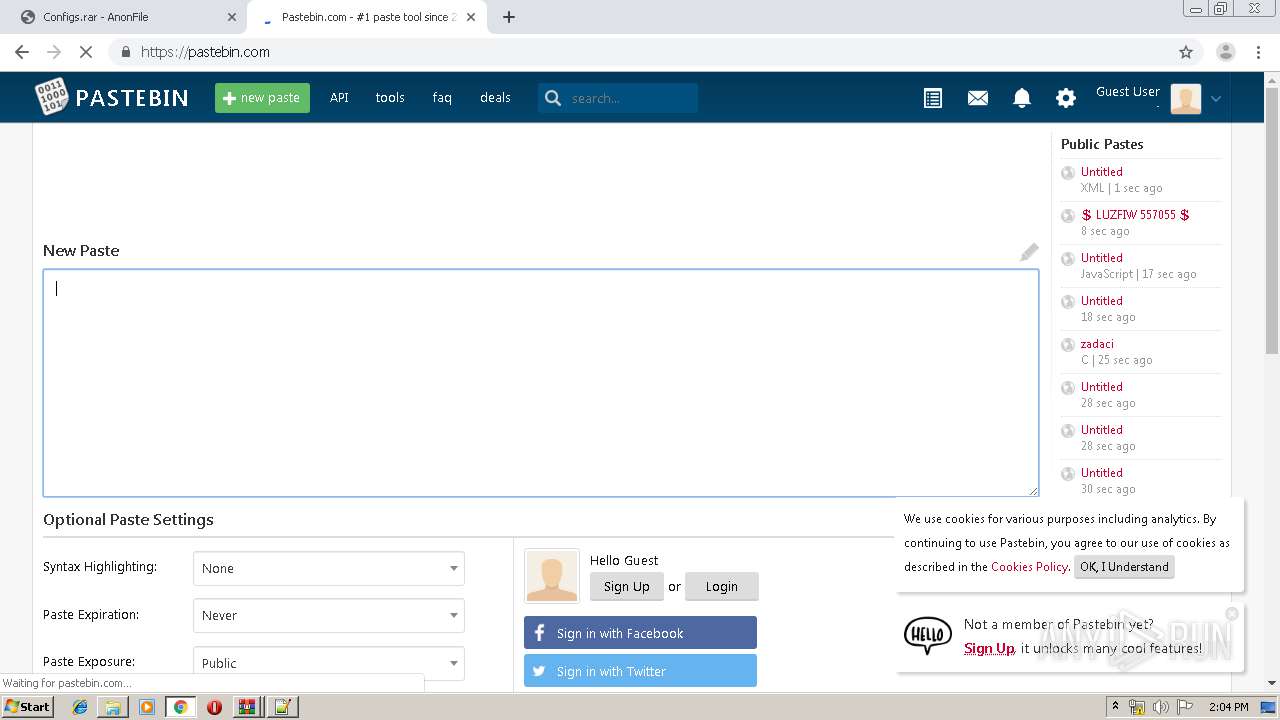The height and width of the screenshot is (720, 1280).
Task: Click the Sign Up button beside Hello Guest
Action: (x=626, y=586)
